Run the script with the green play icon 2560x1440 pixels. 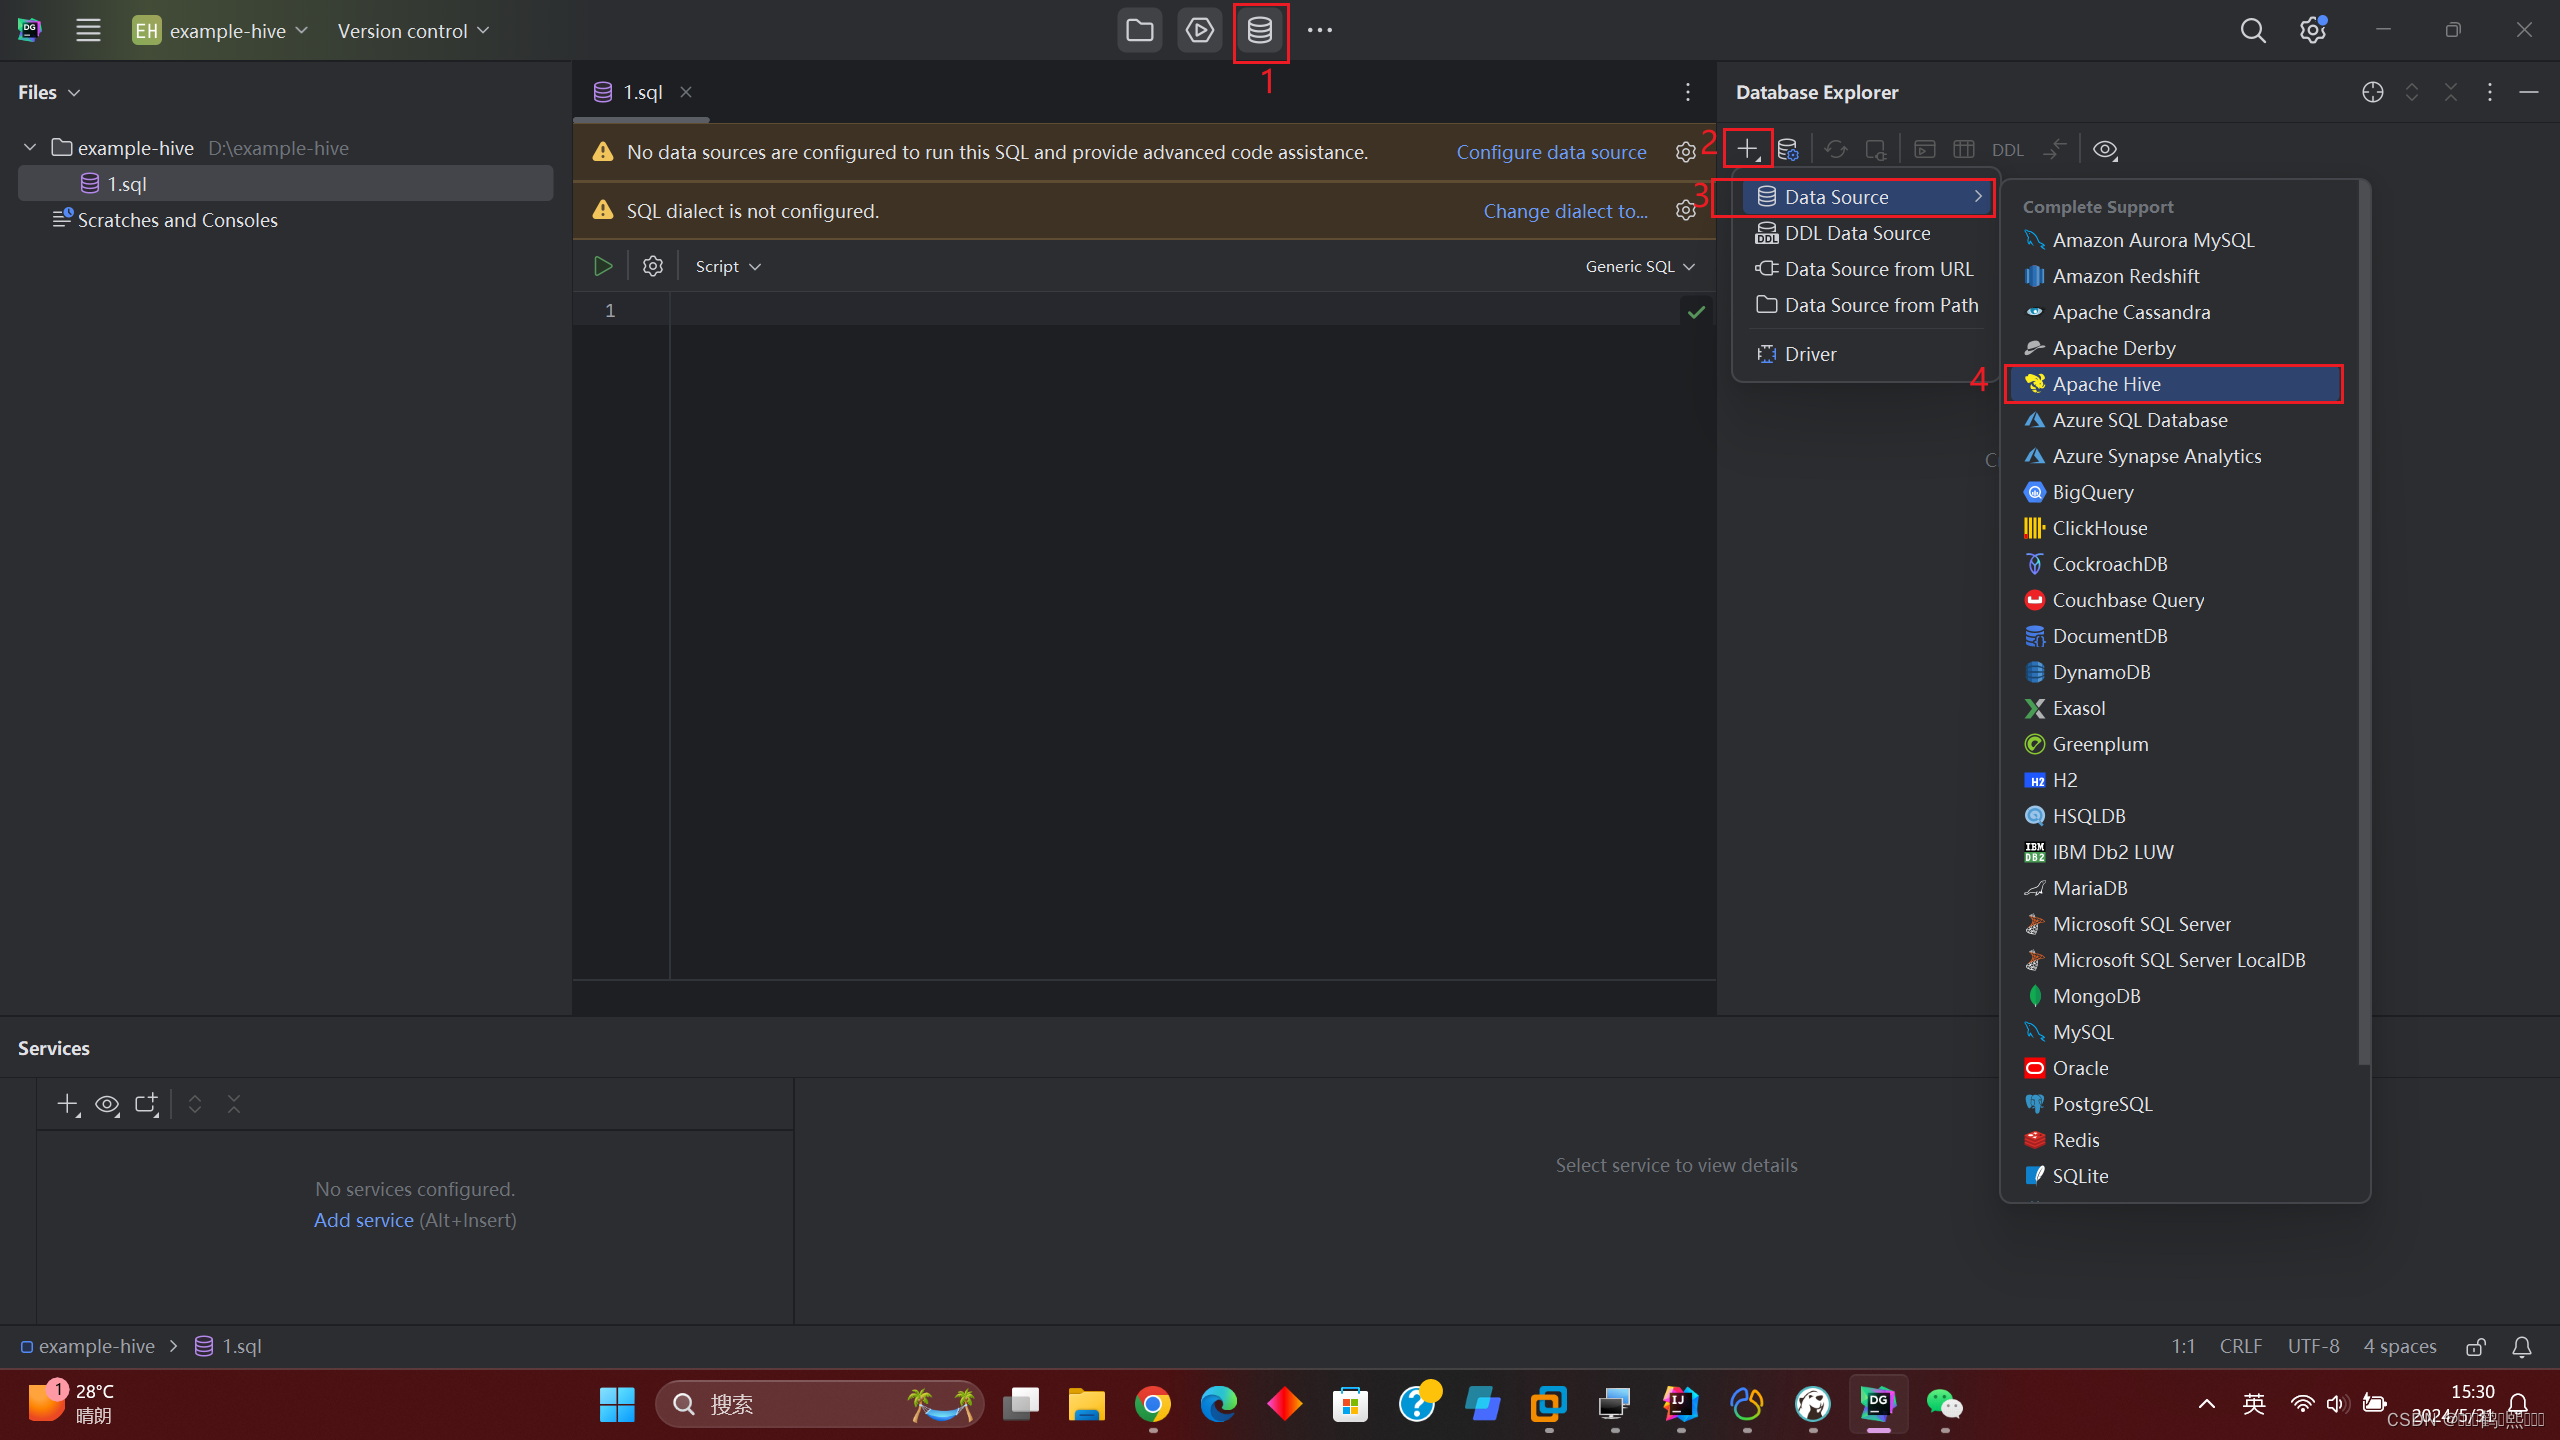603,266
